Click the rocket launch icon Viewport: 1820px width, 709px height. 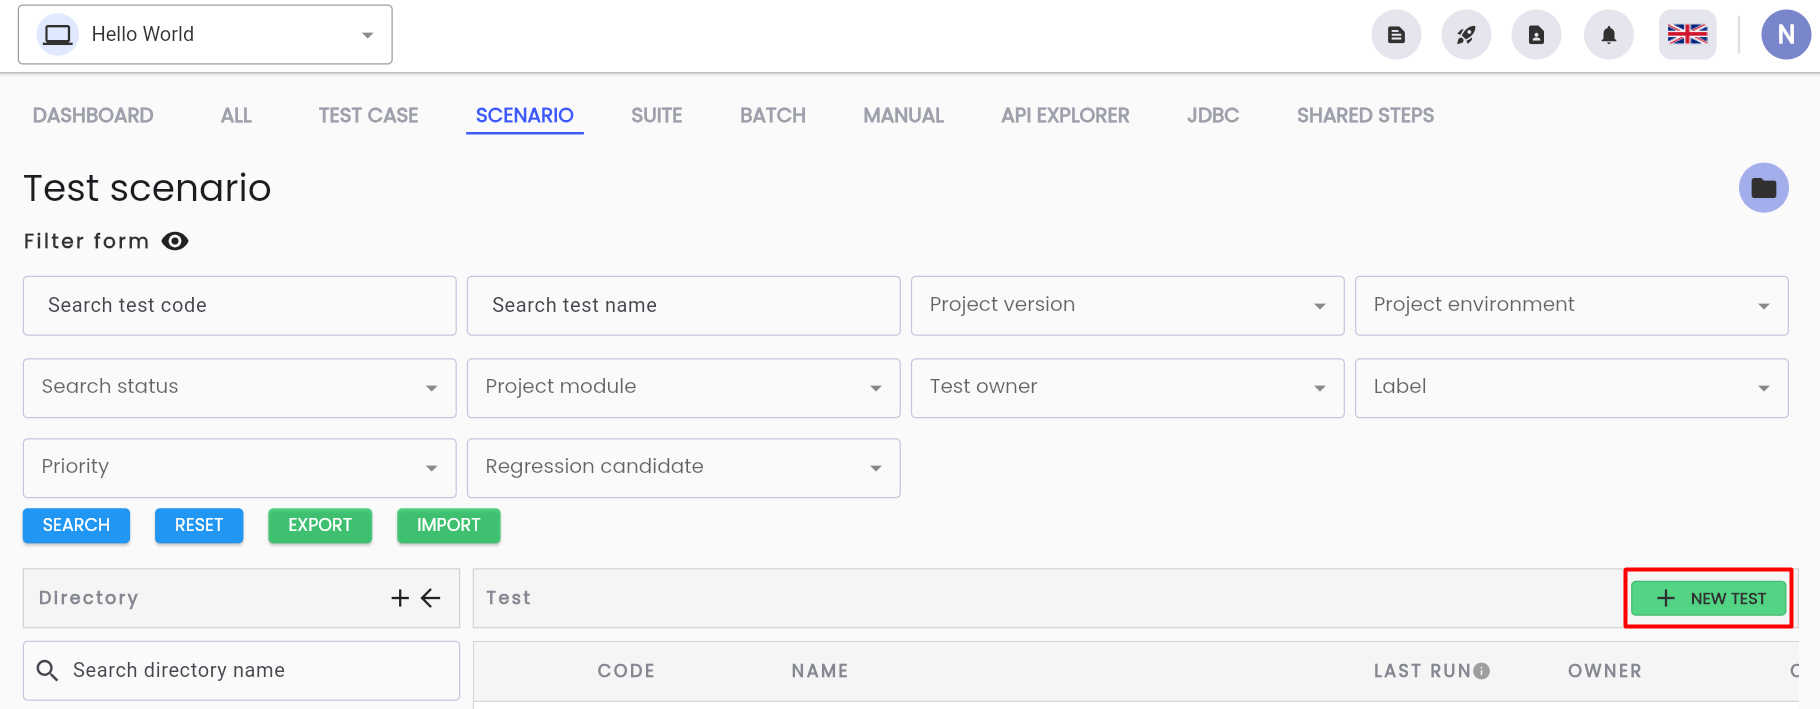[x=1466, y=35]
